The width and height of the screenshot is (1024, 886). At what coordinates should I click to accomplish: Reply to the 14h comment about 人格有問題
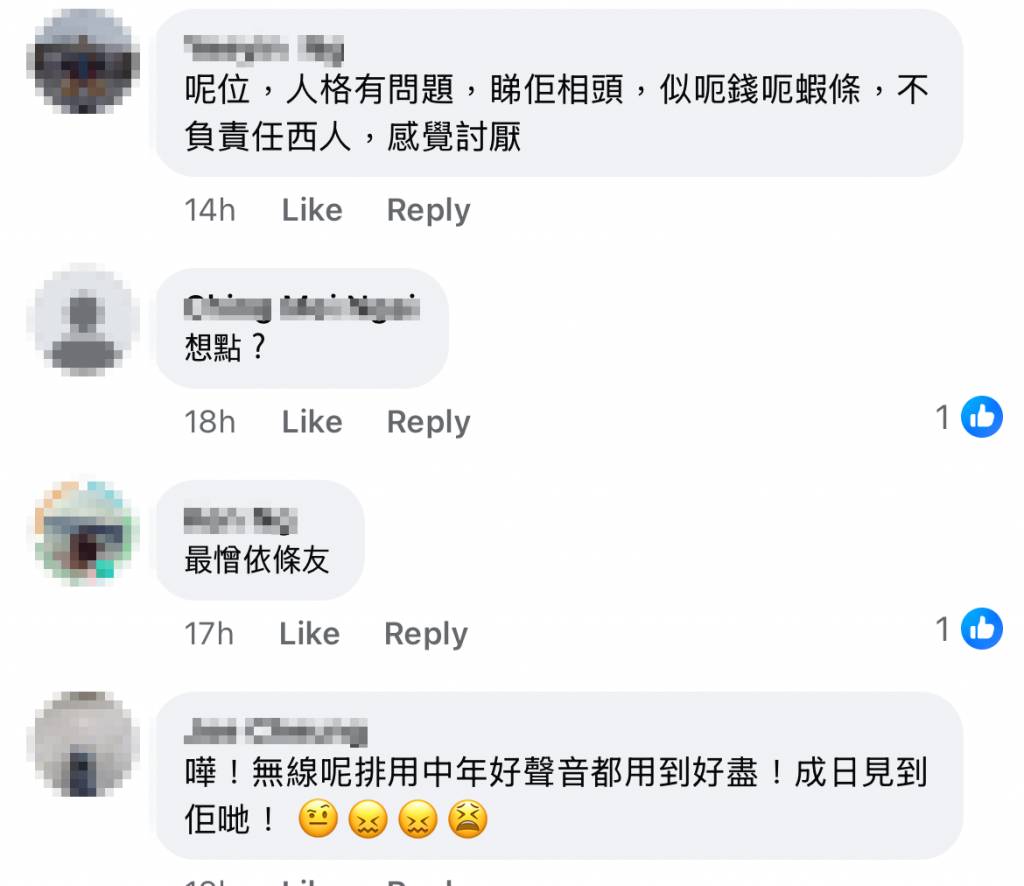click(x=428, y=210)
